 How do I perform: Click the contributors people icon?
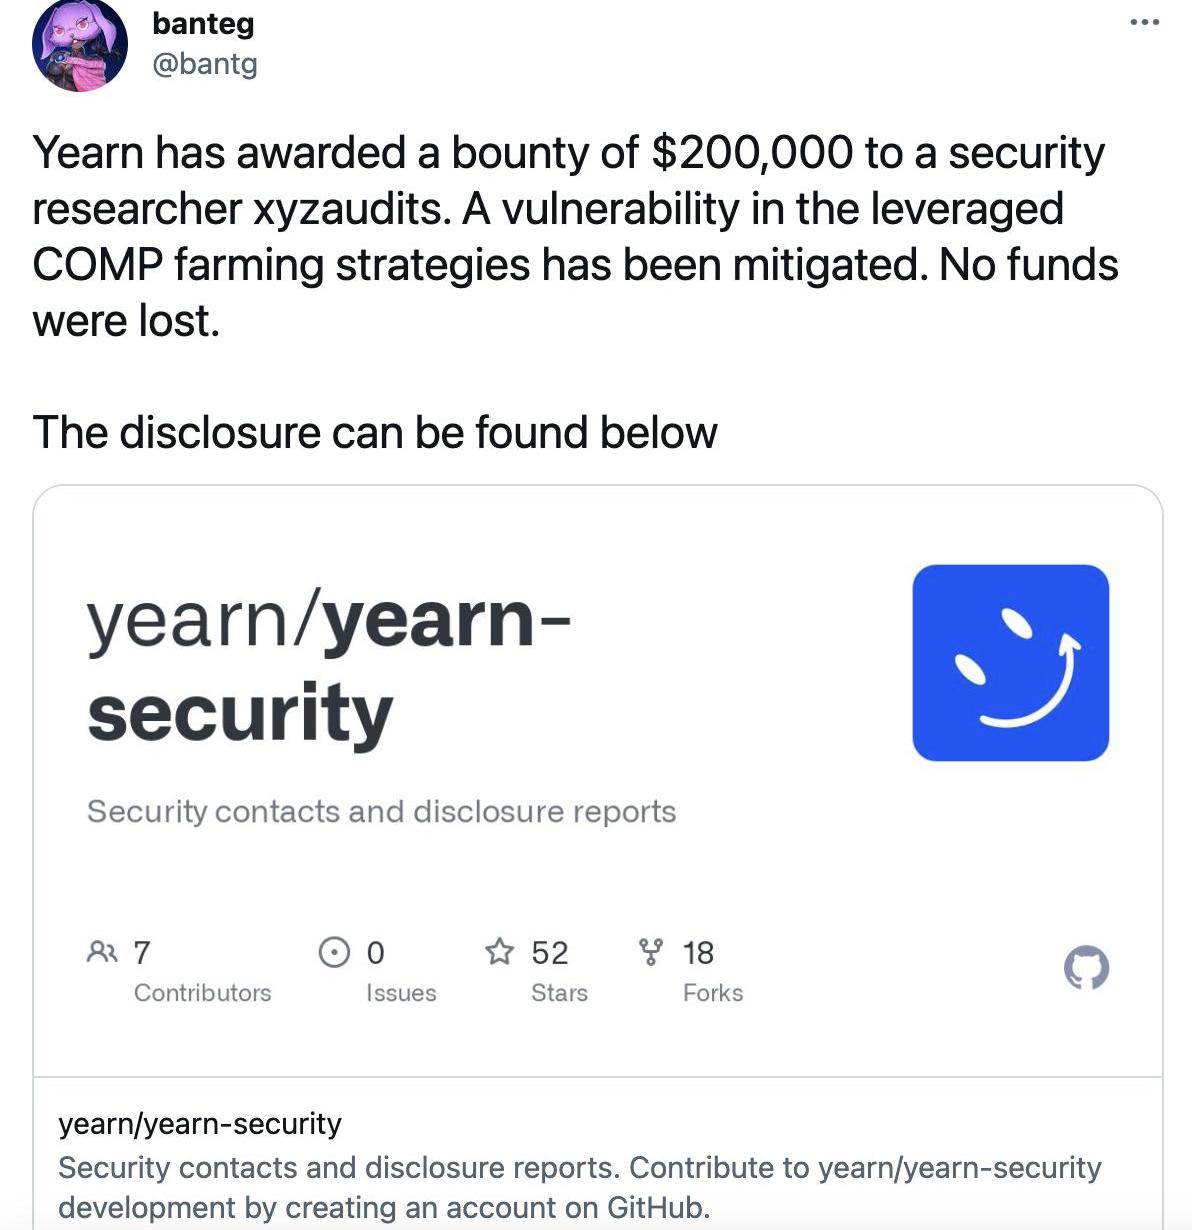102,951
